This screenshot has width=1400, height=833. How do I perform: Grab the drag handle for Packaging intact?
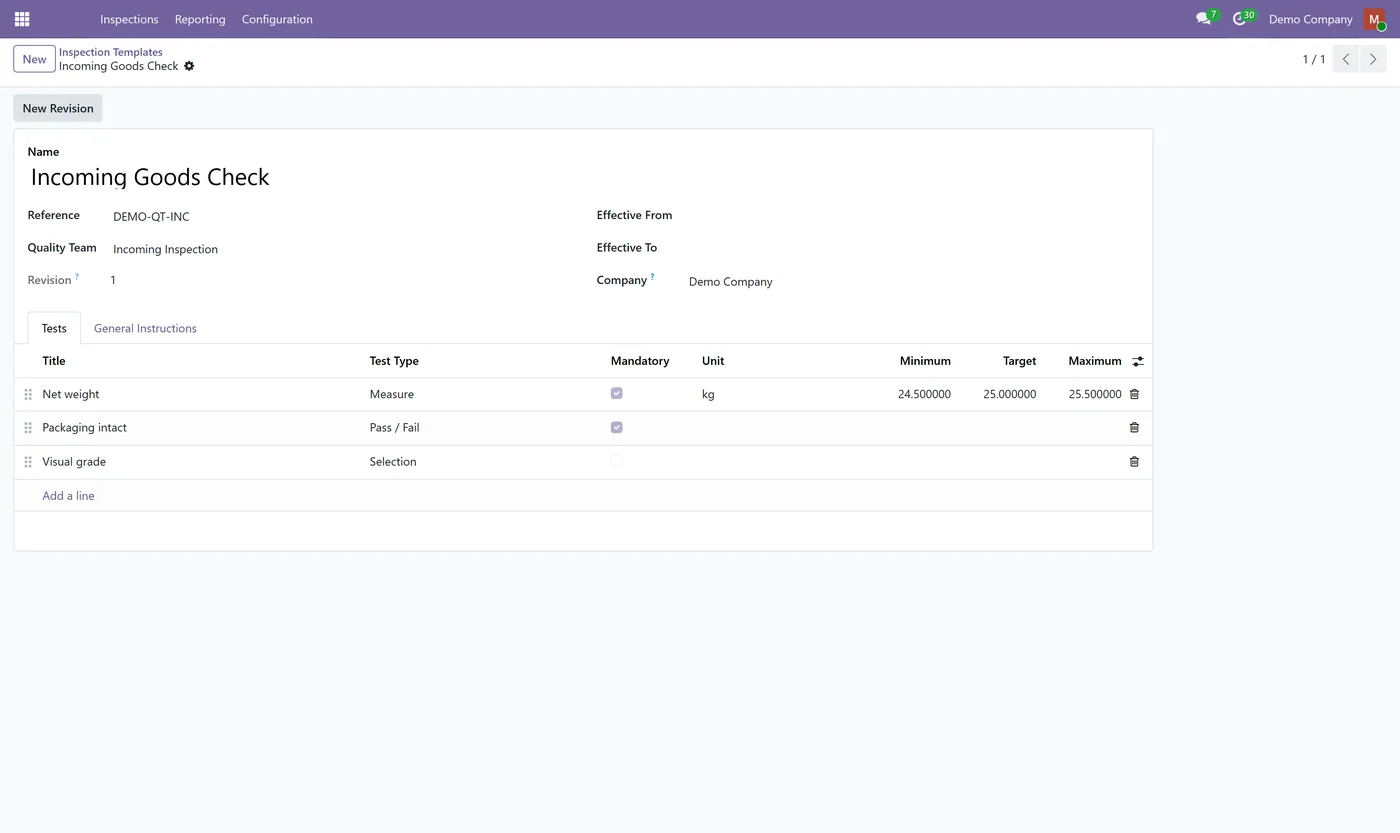pyautogui.click(x=28, y=428)
